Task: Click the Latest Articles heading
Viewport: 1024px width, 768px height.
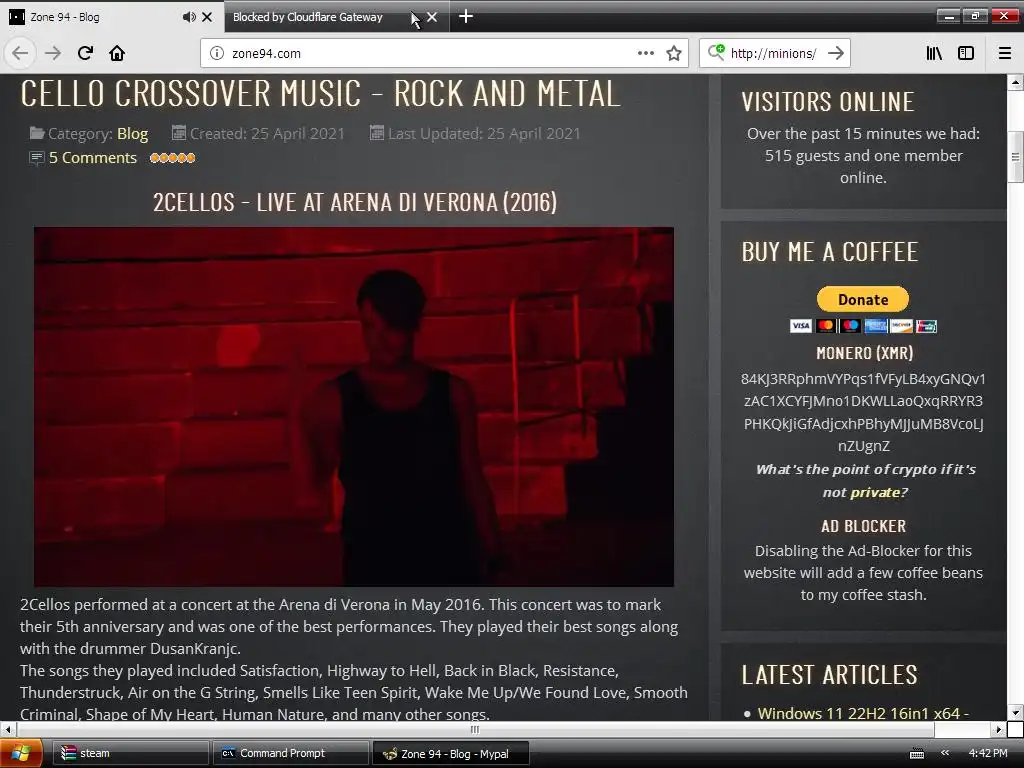Action: (x=829, y=675)
